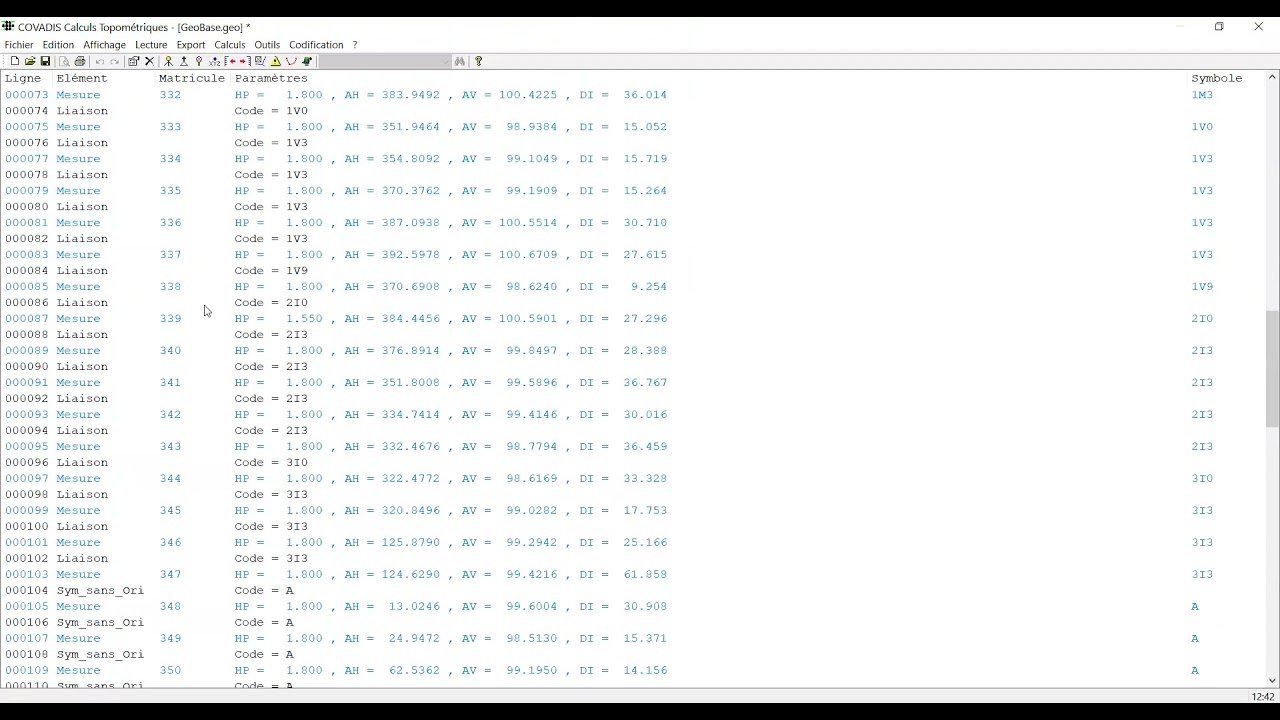The width and height of the screenshot is (1280, 720).
Task: Click matricule 339
Action: point(170,319)
